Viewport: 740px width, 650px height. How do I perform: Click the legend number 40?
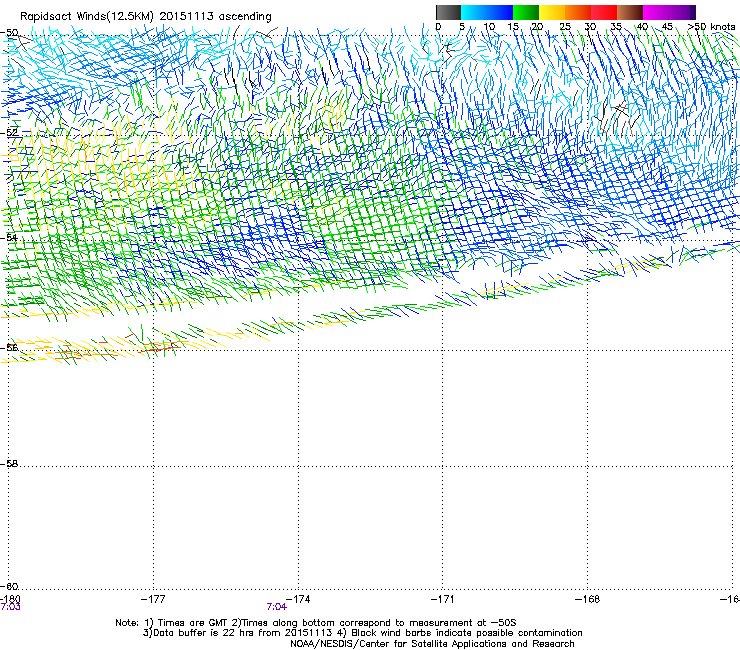coord(642,26)
